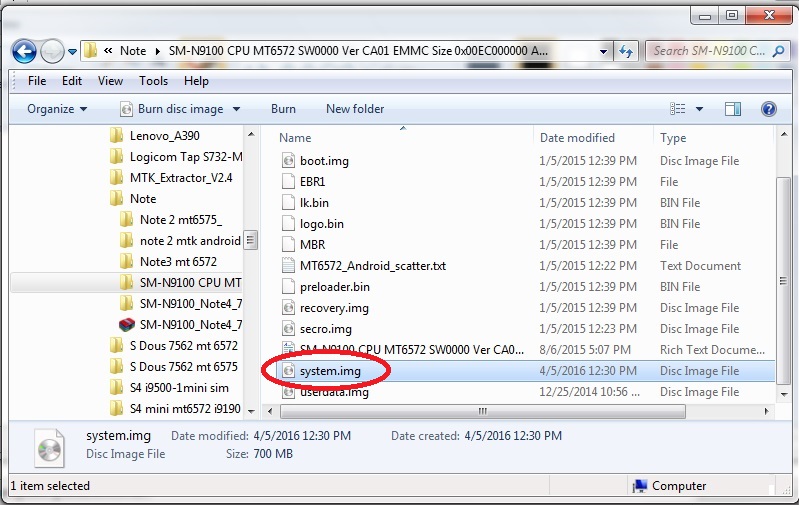Expand the Burn disc image dropdown arrow
This screenshot has height=505, width=799.
pos(236,109)
